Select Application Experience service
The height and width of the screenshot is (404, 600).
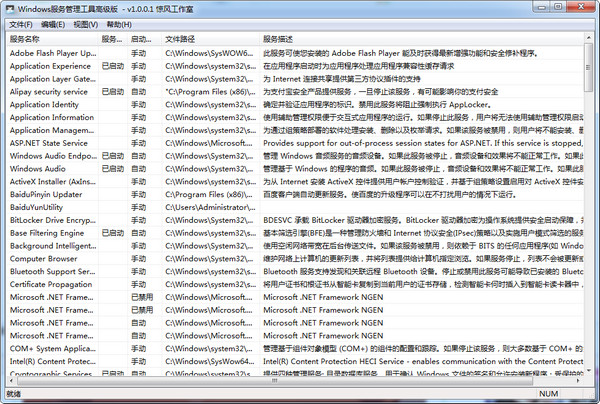pos(50,66)
